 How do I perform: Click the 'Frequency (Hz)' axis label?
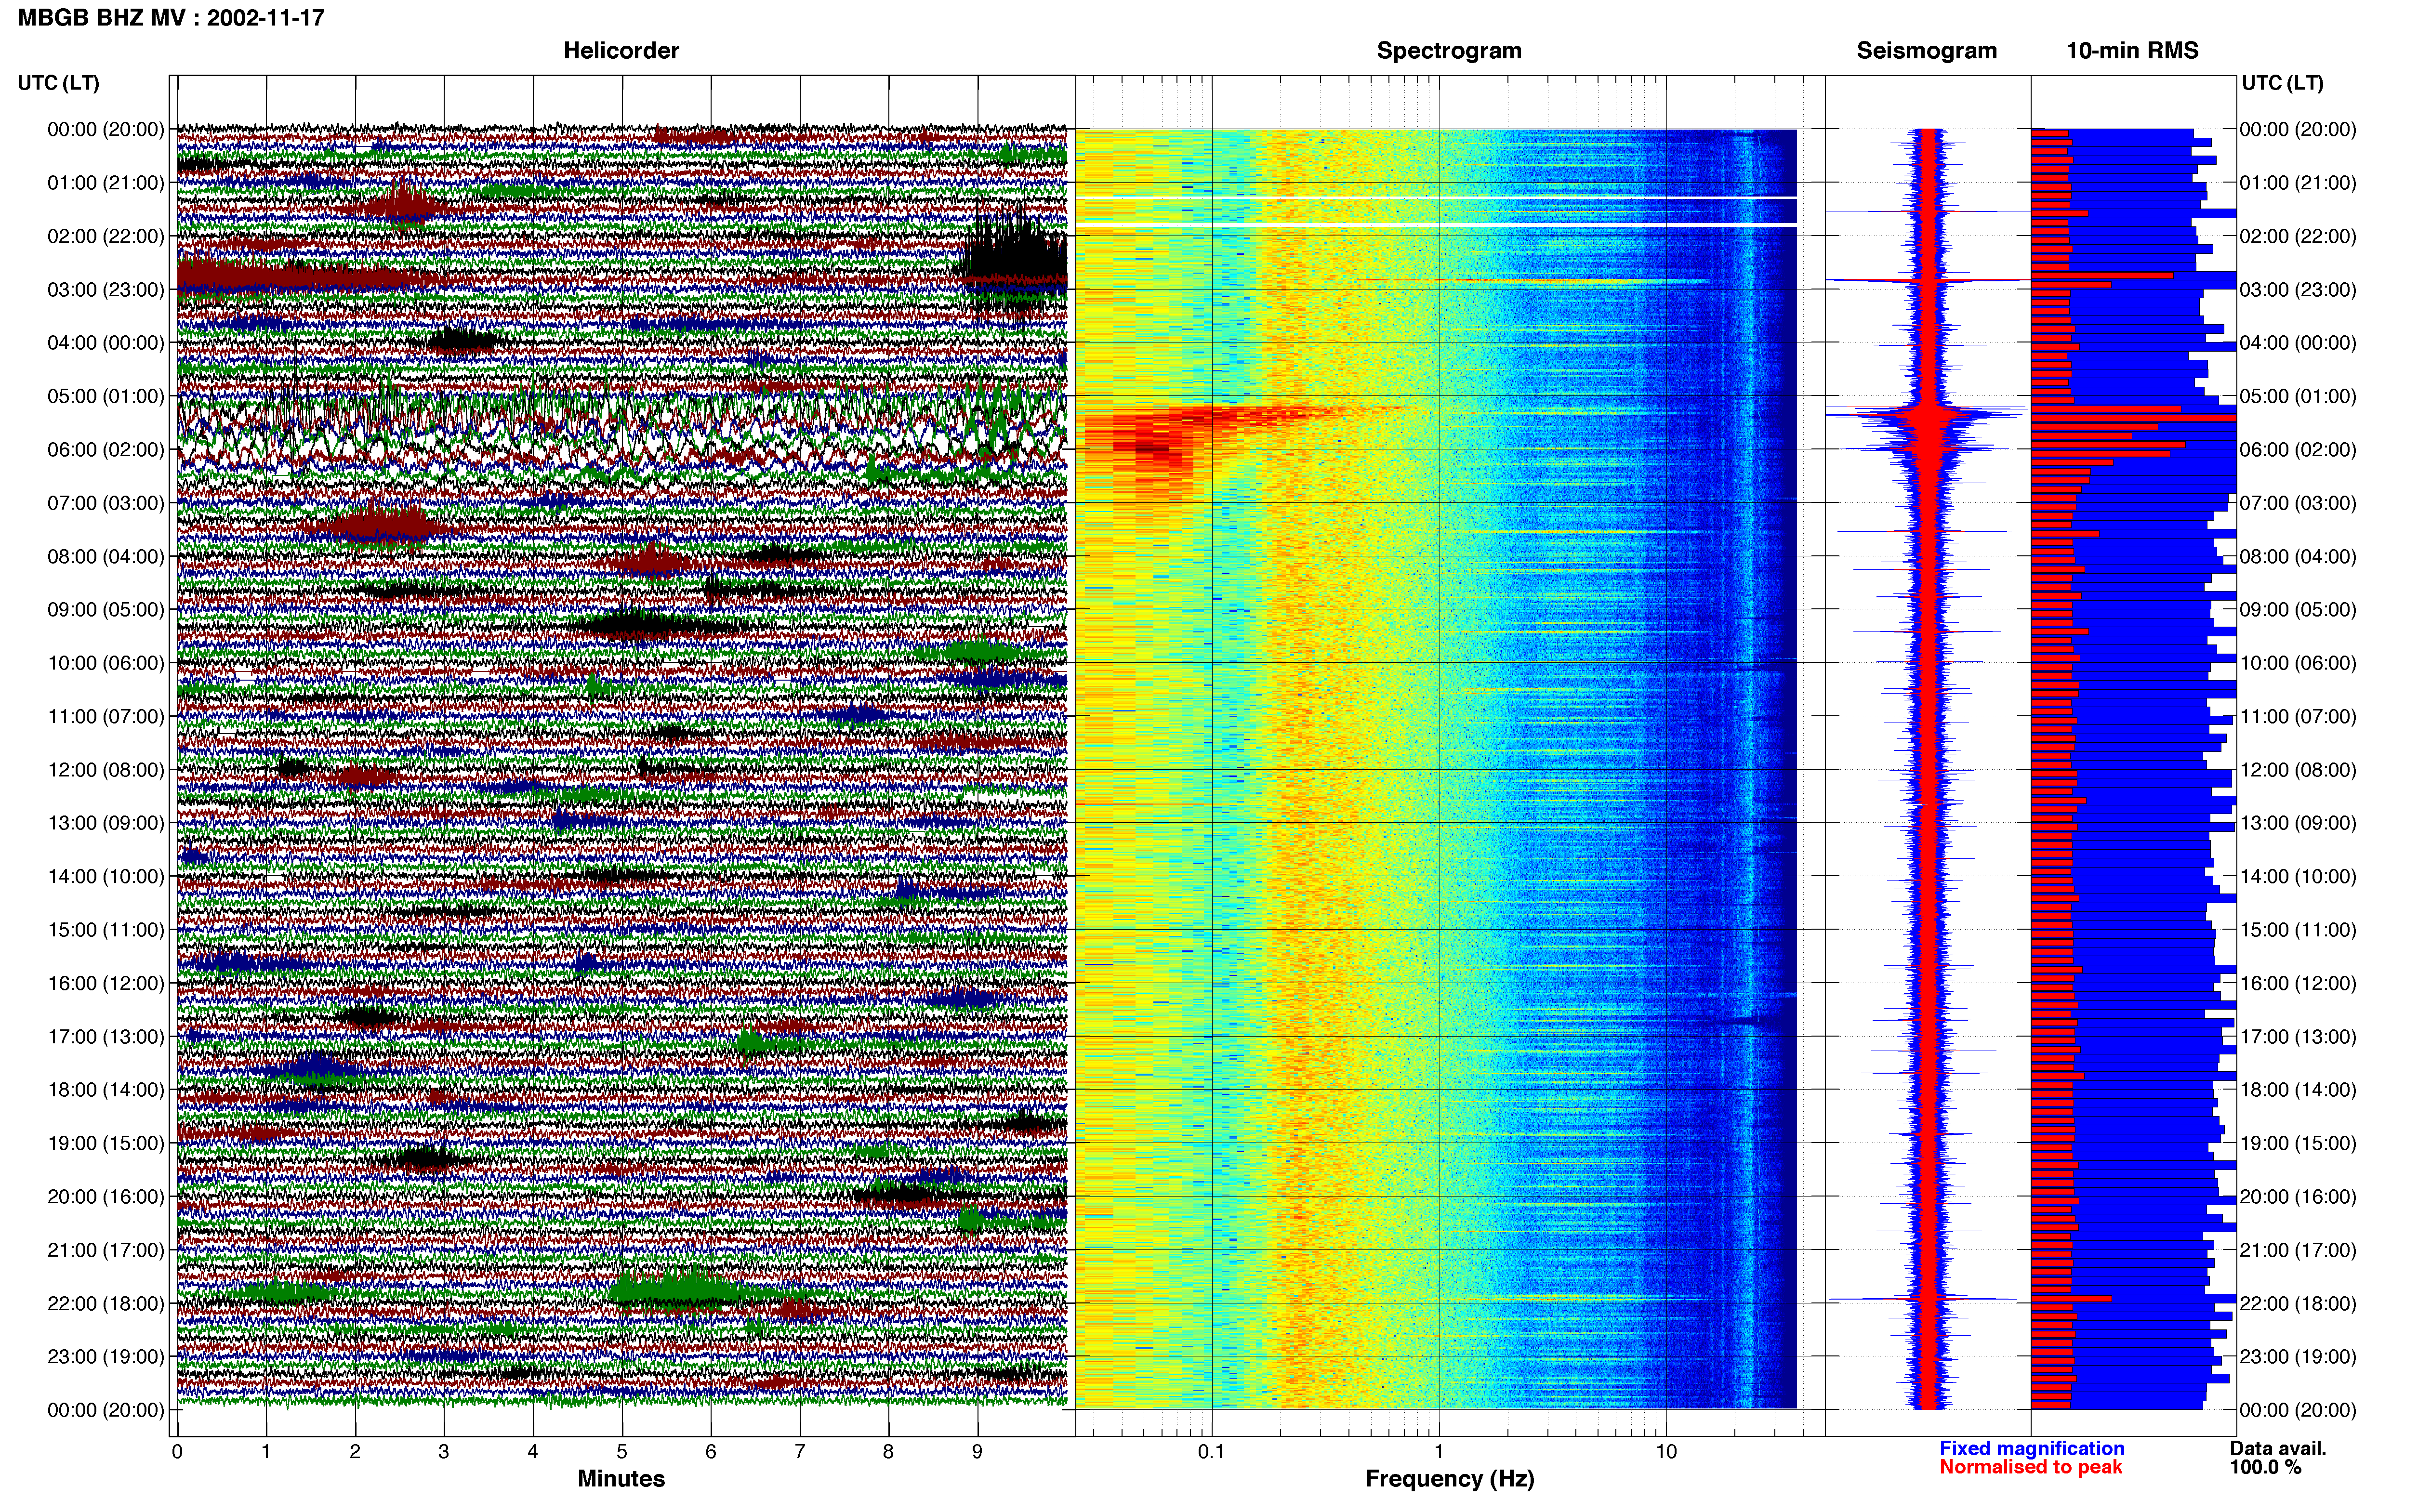coord(1449,1478)
